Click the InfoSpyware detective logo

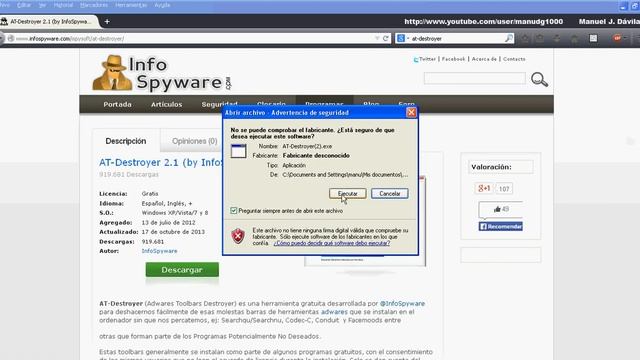(x=112, y=73)
